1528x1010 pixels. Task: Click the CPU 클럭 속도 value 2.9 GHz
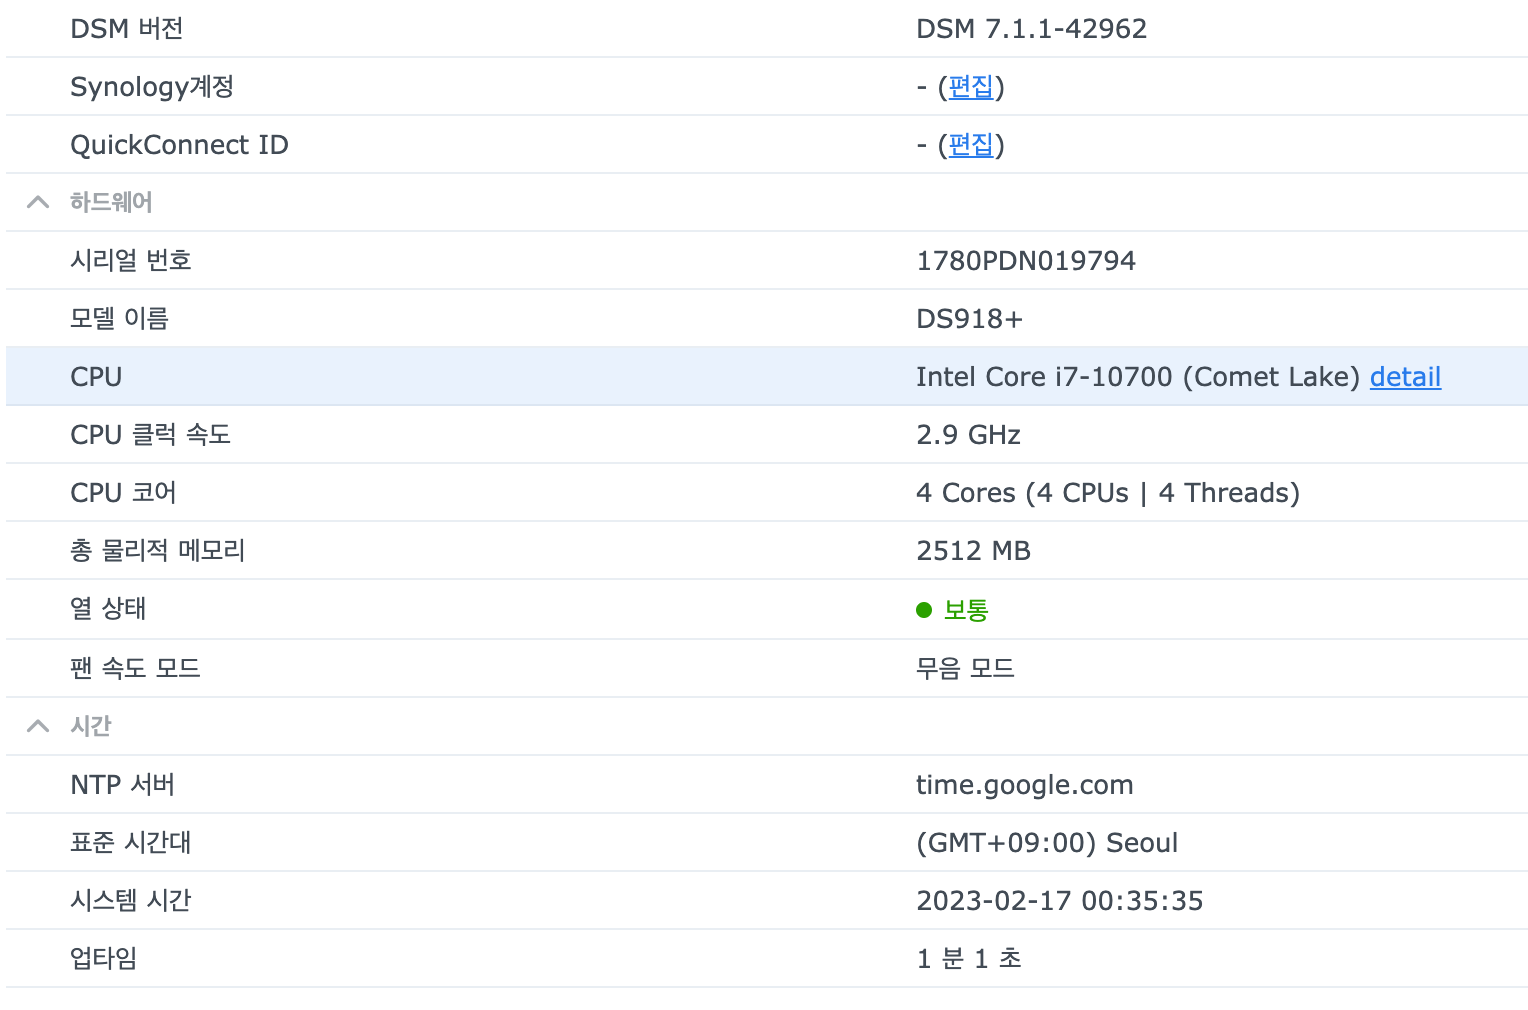pyautogui.click(x=968, y=434)
